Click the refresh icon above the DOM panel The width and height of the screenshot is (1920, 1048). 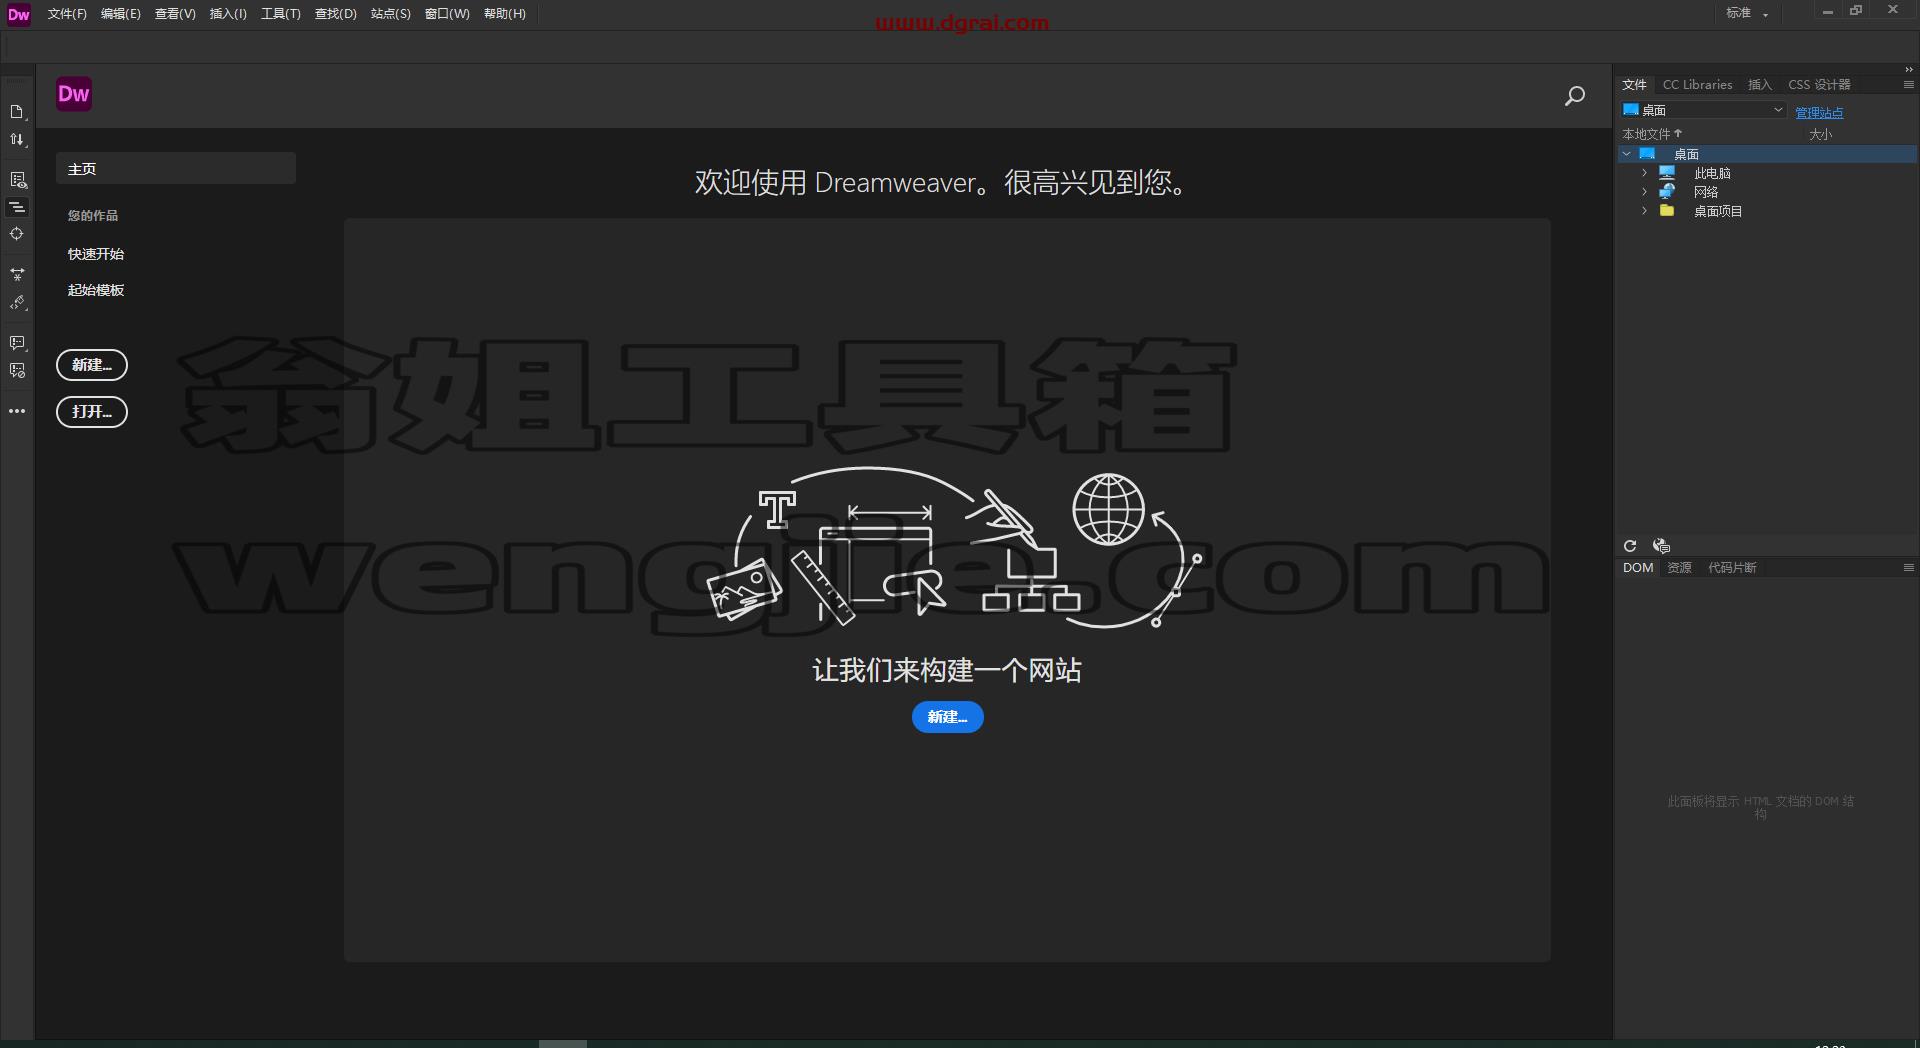point(1630,546)
